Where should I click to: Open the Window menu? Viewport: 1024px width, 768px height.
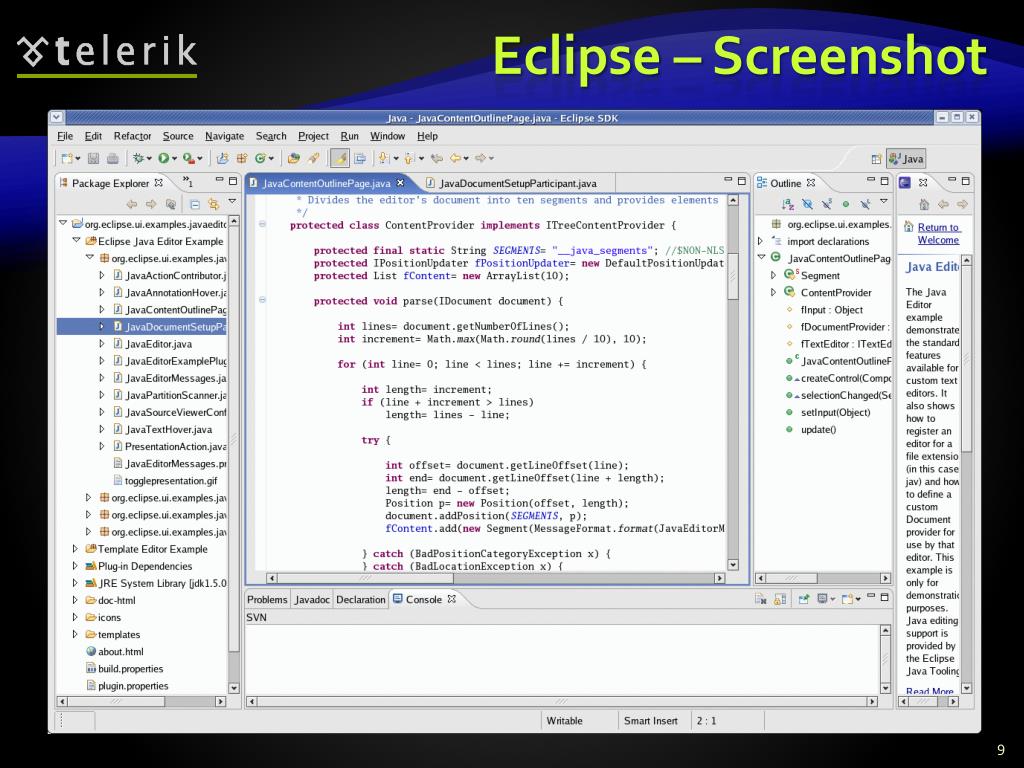coord(388,136)
